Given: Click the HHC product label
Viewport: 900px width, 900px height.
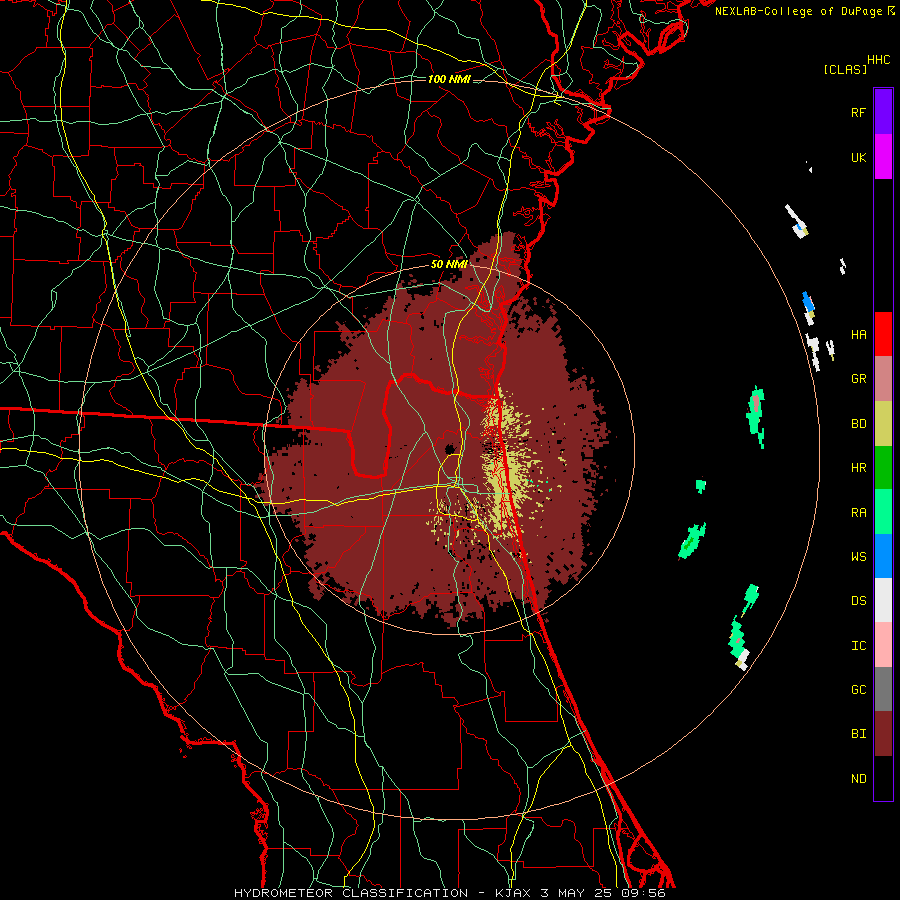Looking at the screenshot, I should click(x=879, y=60).
